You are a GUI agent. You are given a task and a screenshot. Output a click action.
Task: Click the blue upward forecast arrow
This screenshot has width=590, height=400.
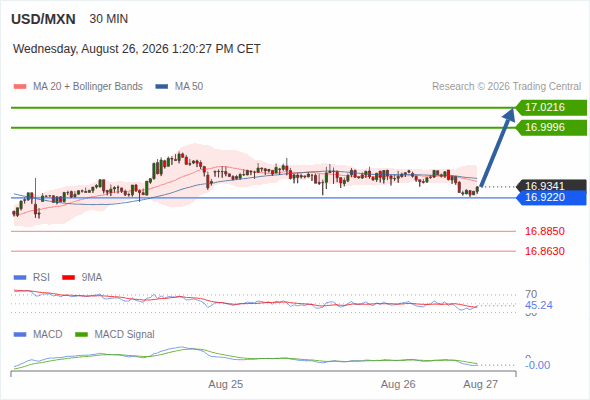tap(497, 147)
